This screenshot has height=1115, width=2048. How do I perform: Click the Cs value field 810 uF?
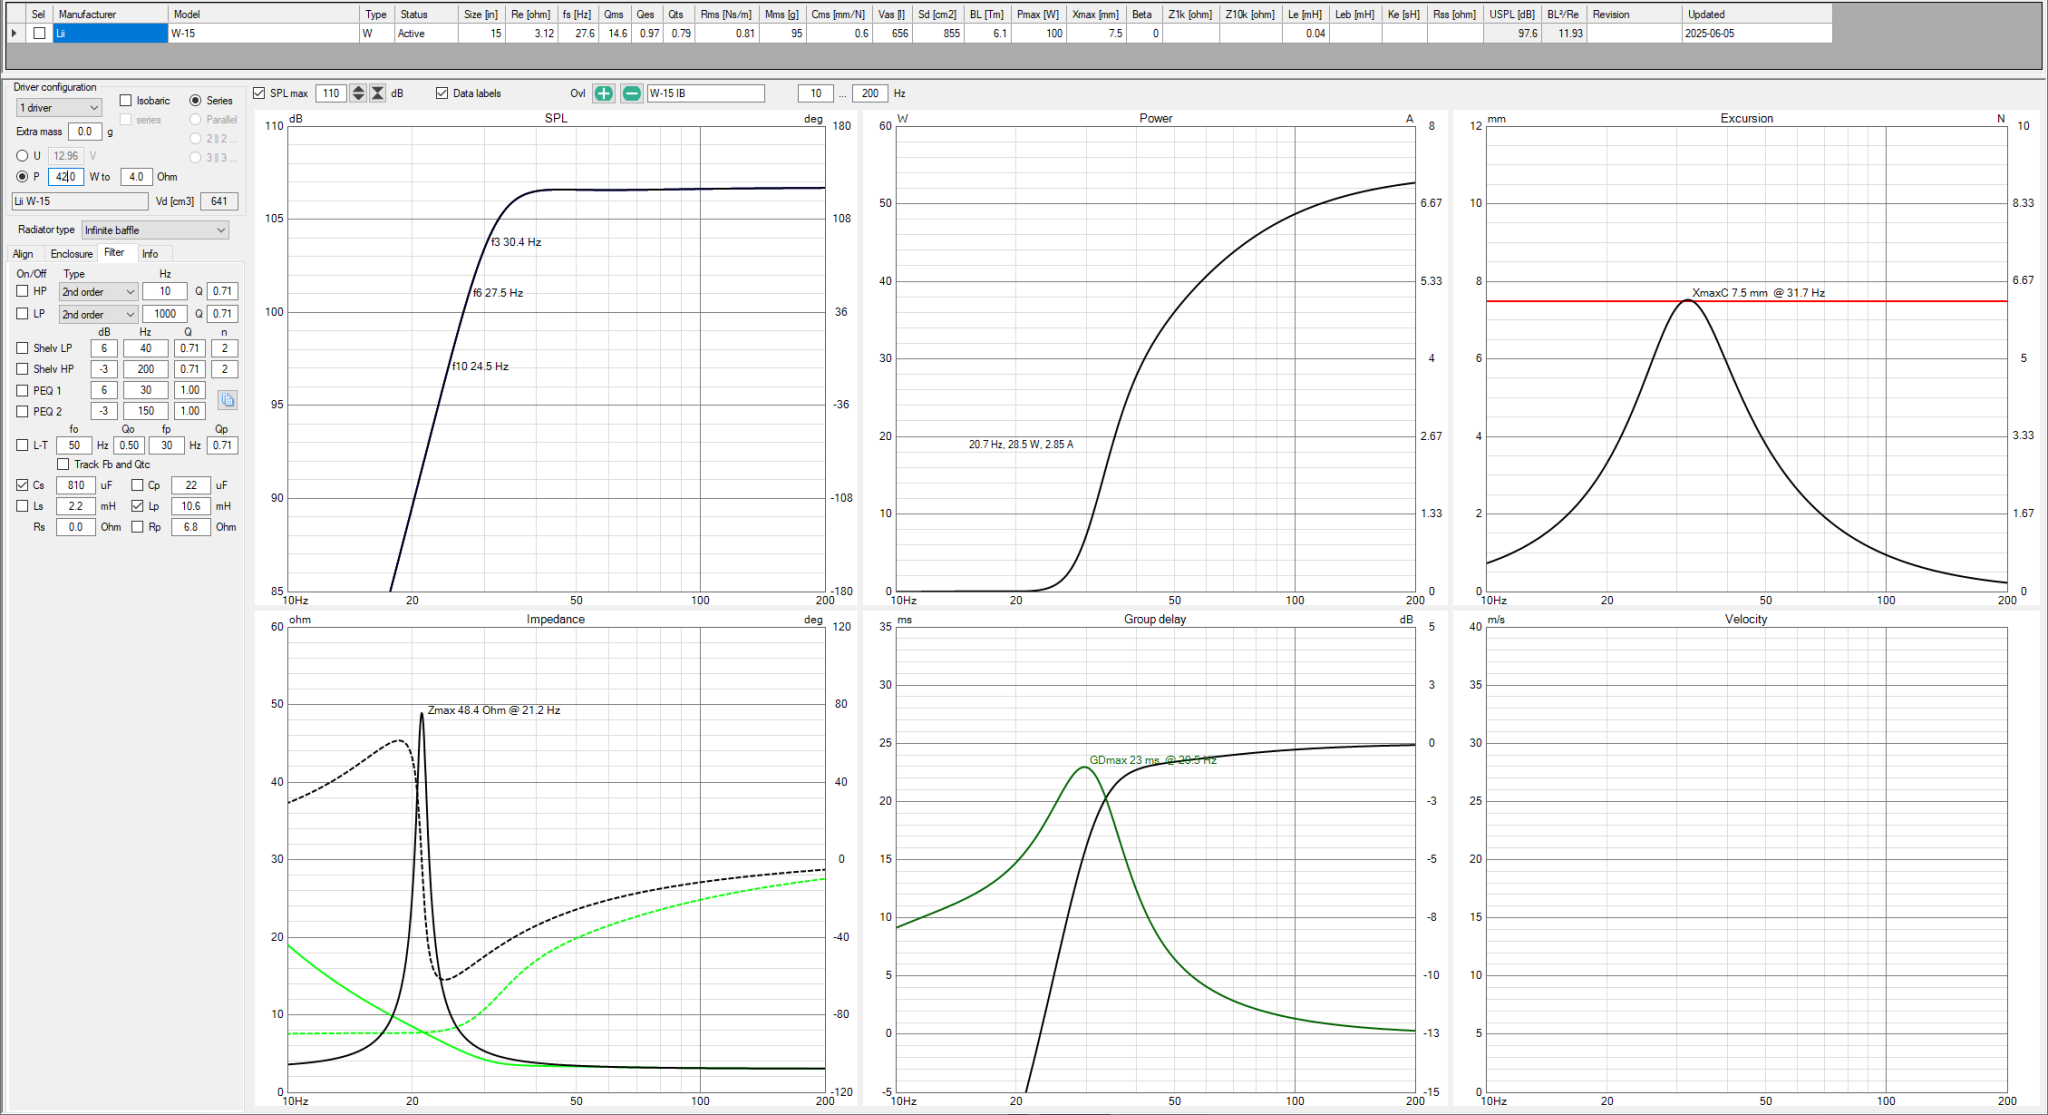[x=76, y=485]
